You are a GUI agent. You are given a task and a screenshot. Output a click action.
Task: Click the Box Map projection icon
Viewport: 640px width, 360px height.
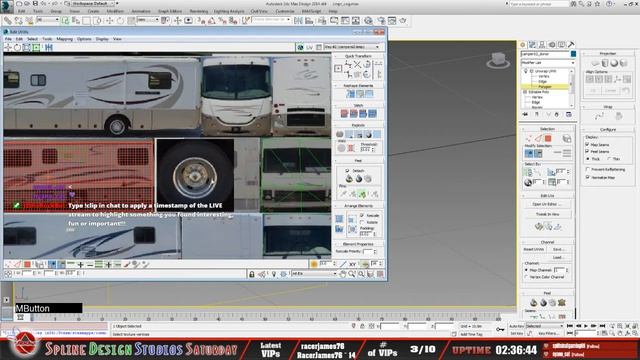tap(623, 63)
